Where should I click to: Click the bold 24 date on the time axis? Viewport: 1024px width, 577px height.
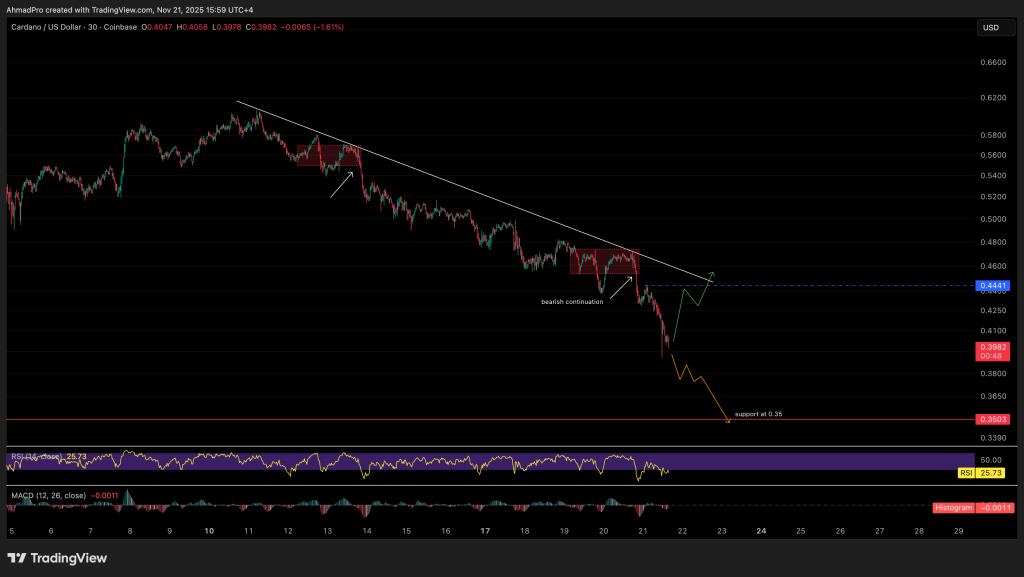761,531
